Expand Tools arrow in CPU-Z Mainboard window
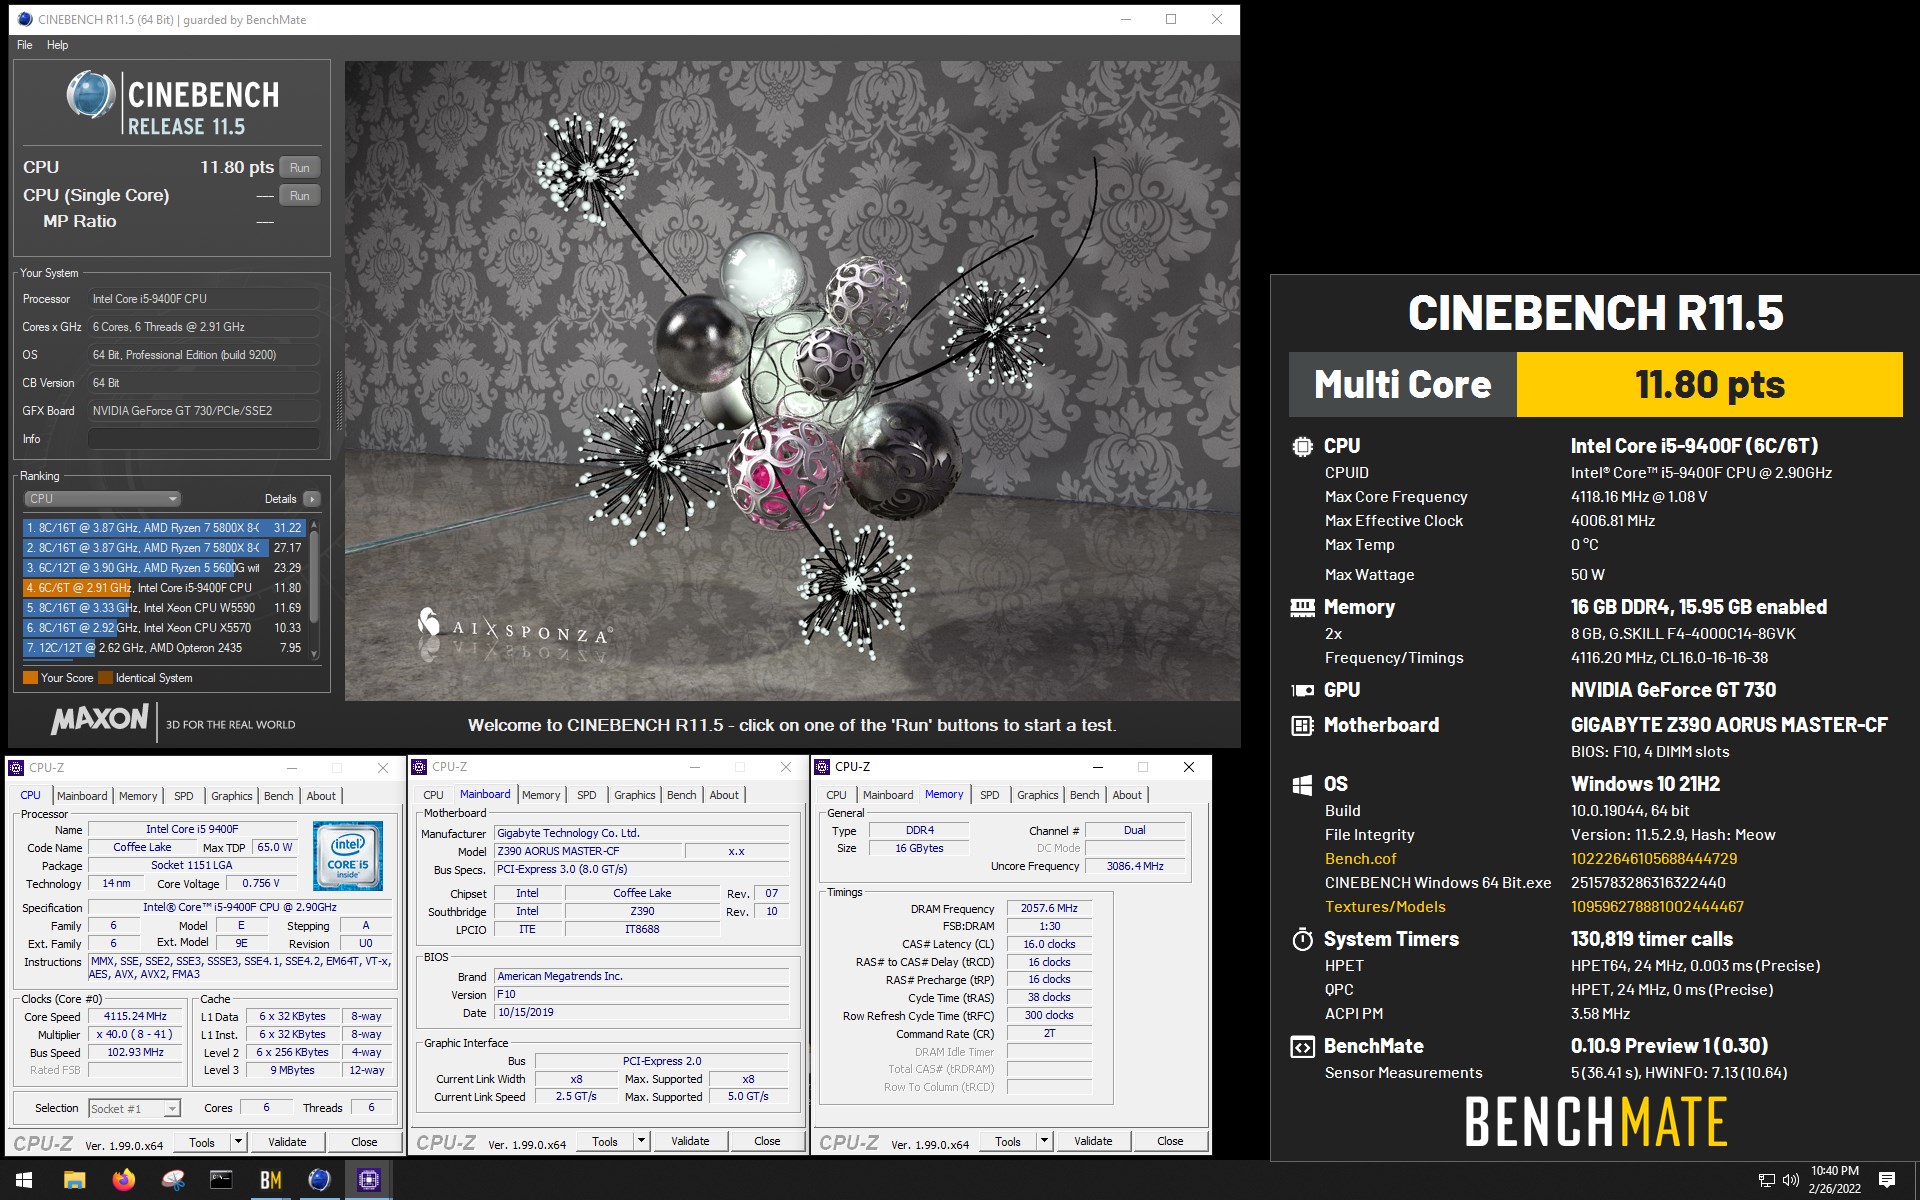This screenshot has height=1200, width=1920. [641, 1141]
